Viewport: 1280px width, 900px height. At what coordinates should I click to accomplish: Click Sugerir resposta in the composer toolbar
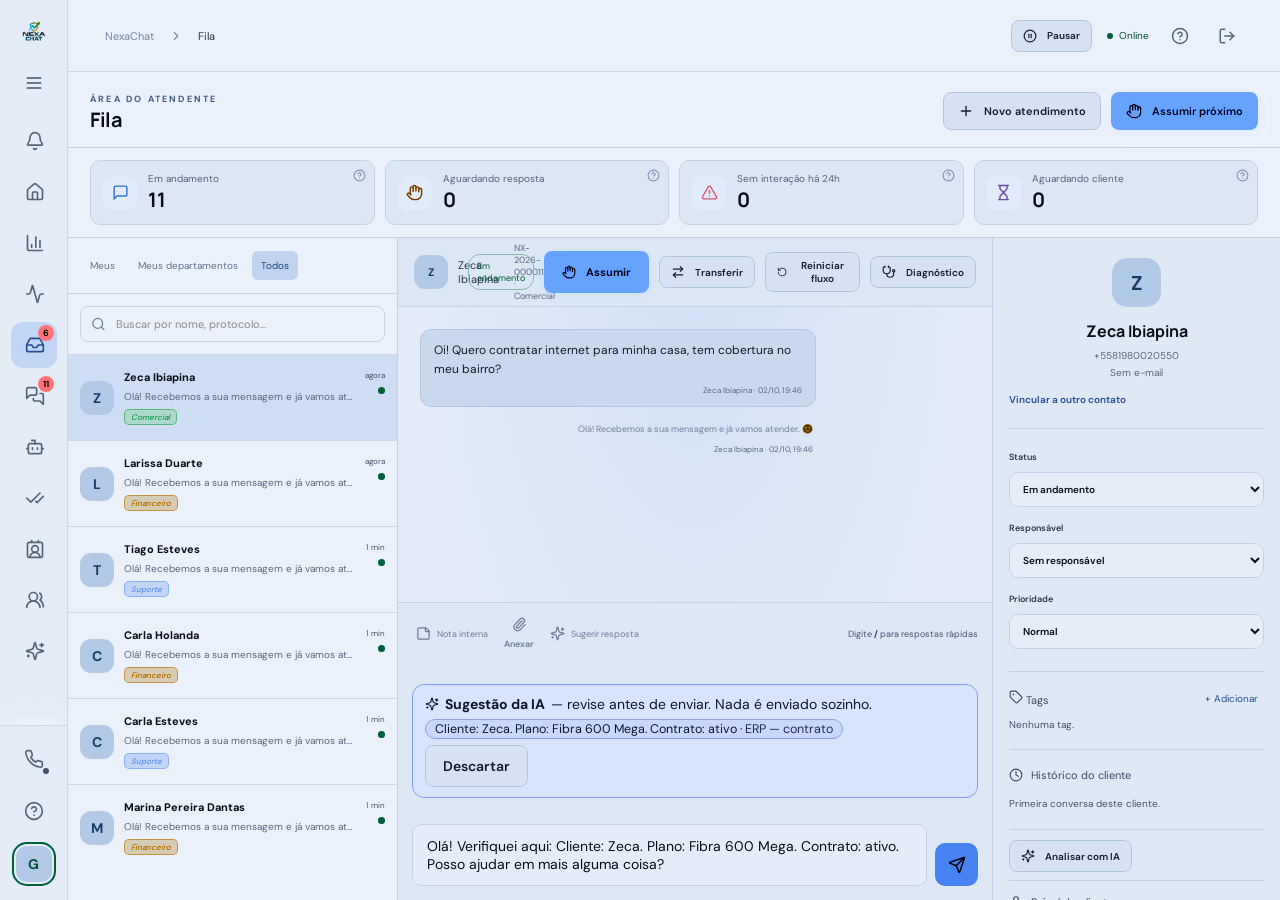pos(594,633)
